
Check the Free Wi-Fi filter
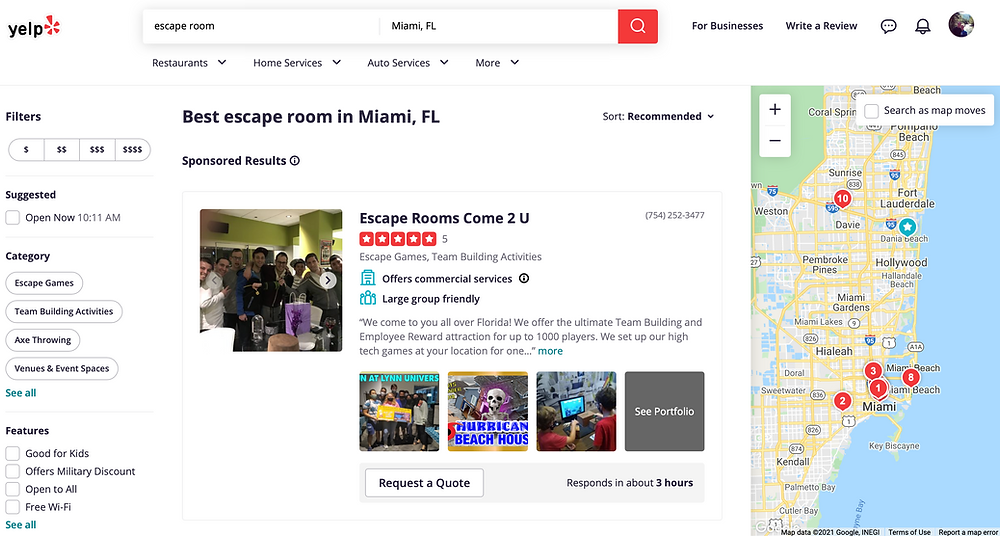coord(12,507)
